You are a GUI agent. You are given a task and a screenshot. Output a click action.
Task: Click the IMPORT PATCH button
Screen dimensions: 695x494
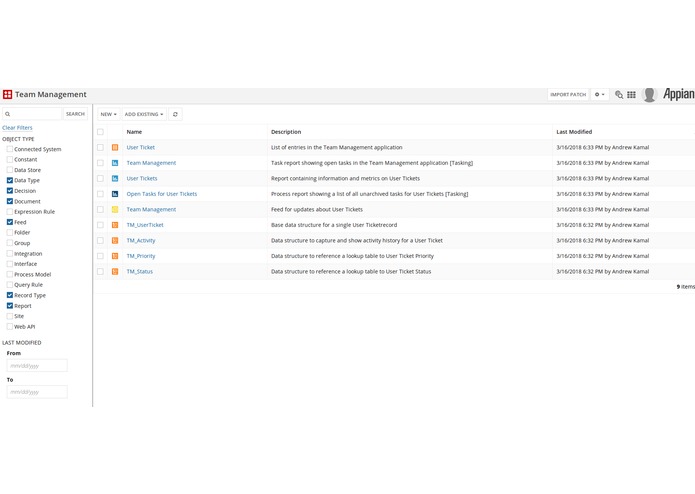[568, 94]
